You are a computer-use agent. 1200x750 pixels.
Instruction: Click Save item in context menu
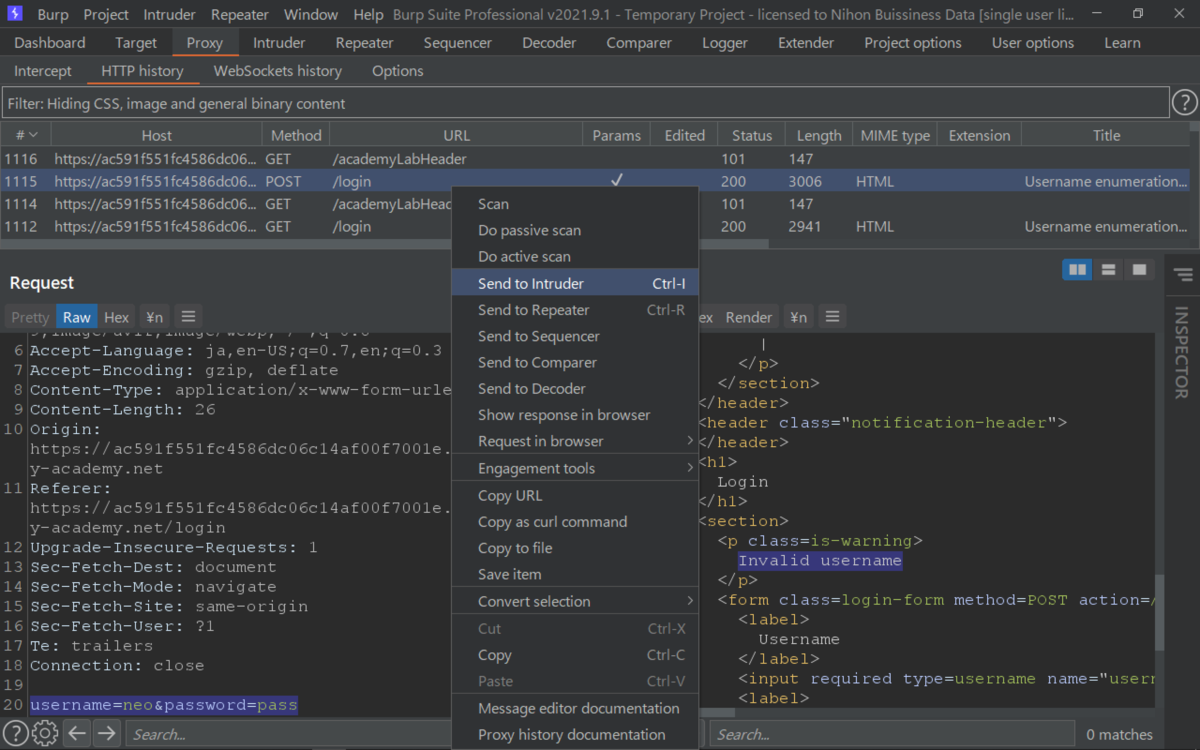(575, 574)
